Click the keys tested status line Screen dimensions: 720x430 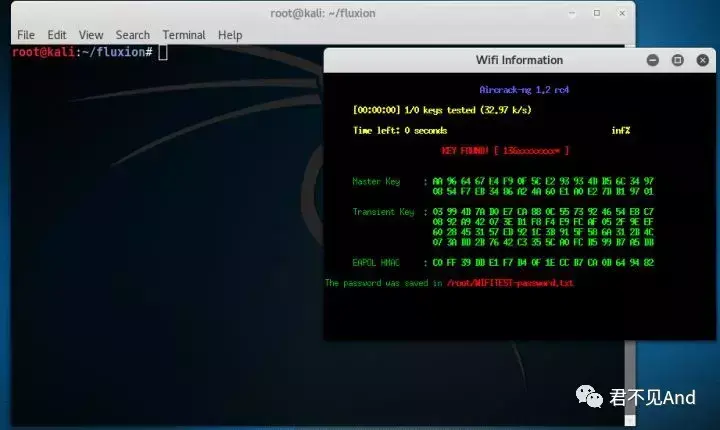(x=442, y=110)
